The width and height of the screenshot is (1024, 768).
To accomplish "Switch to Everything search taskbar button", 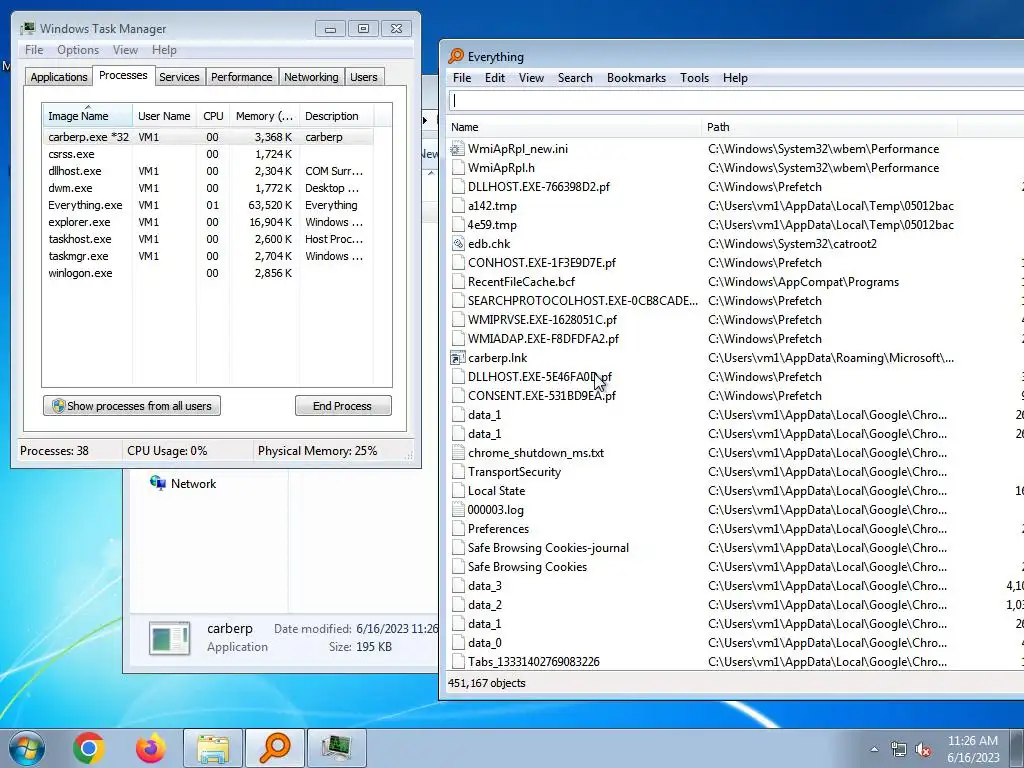I will coord(274,748).
